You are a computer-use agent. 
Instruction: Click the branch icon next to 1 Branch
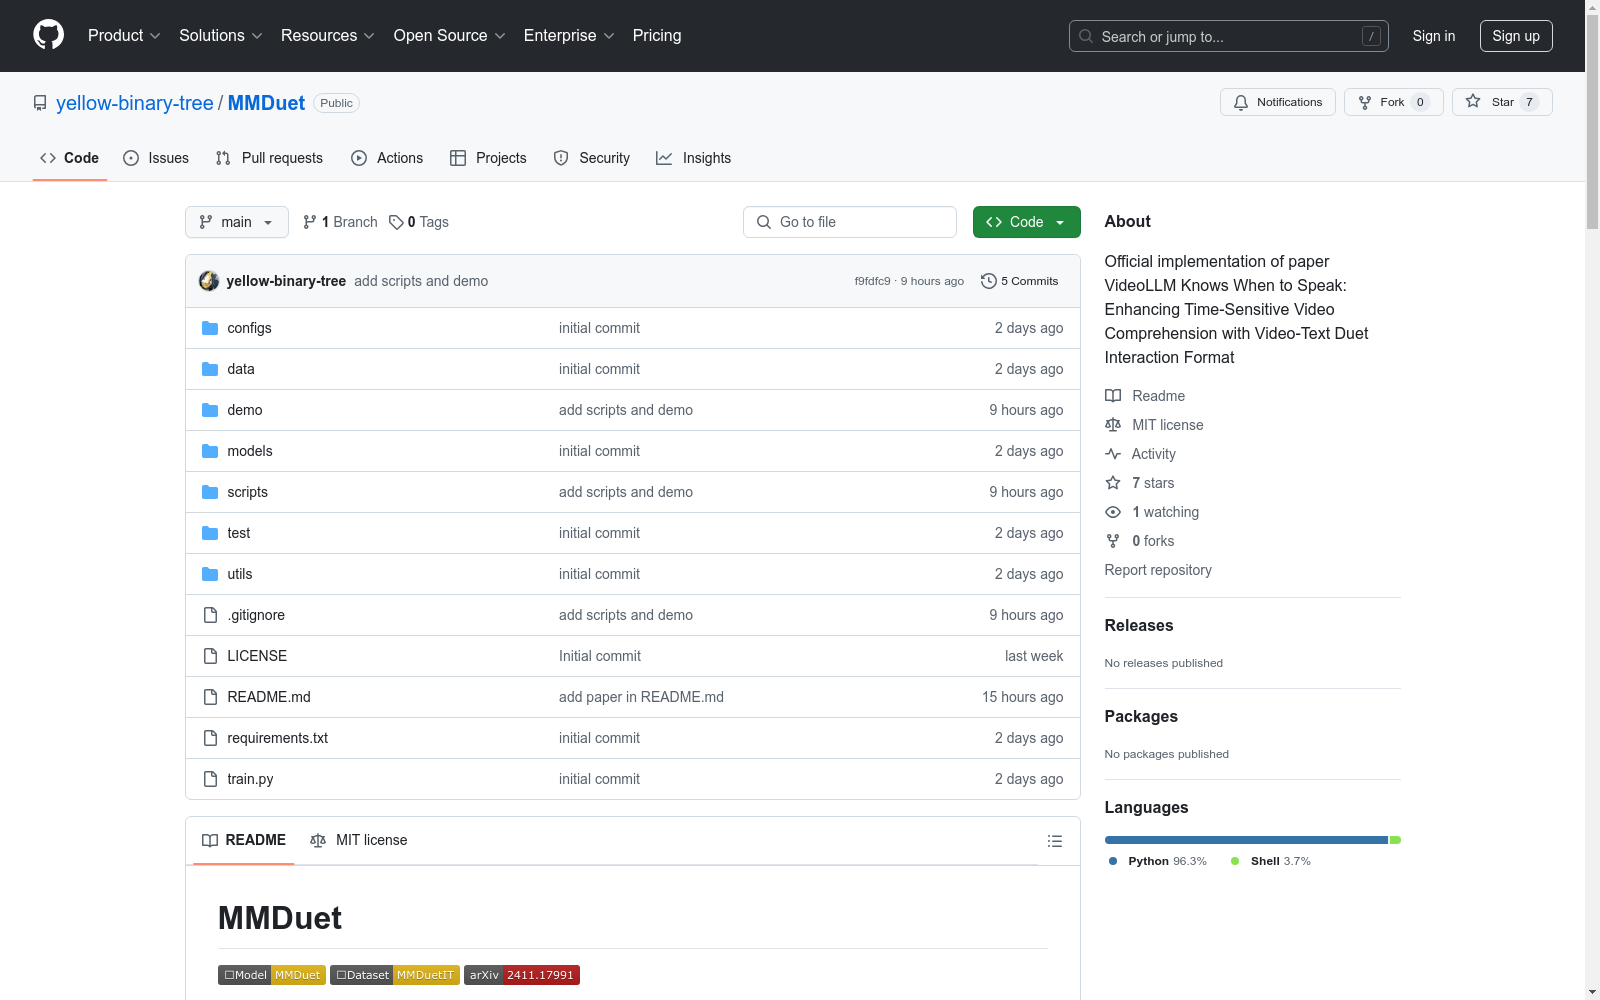(310, 222)
